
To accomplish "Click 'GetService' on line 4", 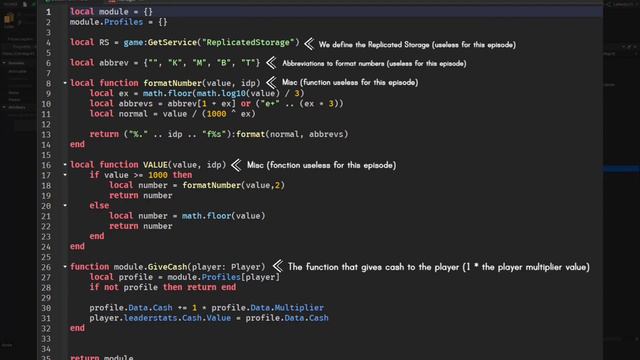I will click(x=172, y=42).
